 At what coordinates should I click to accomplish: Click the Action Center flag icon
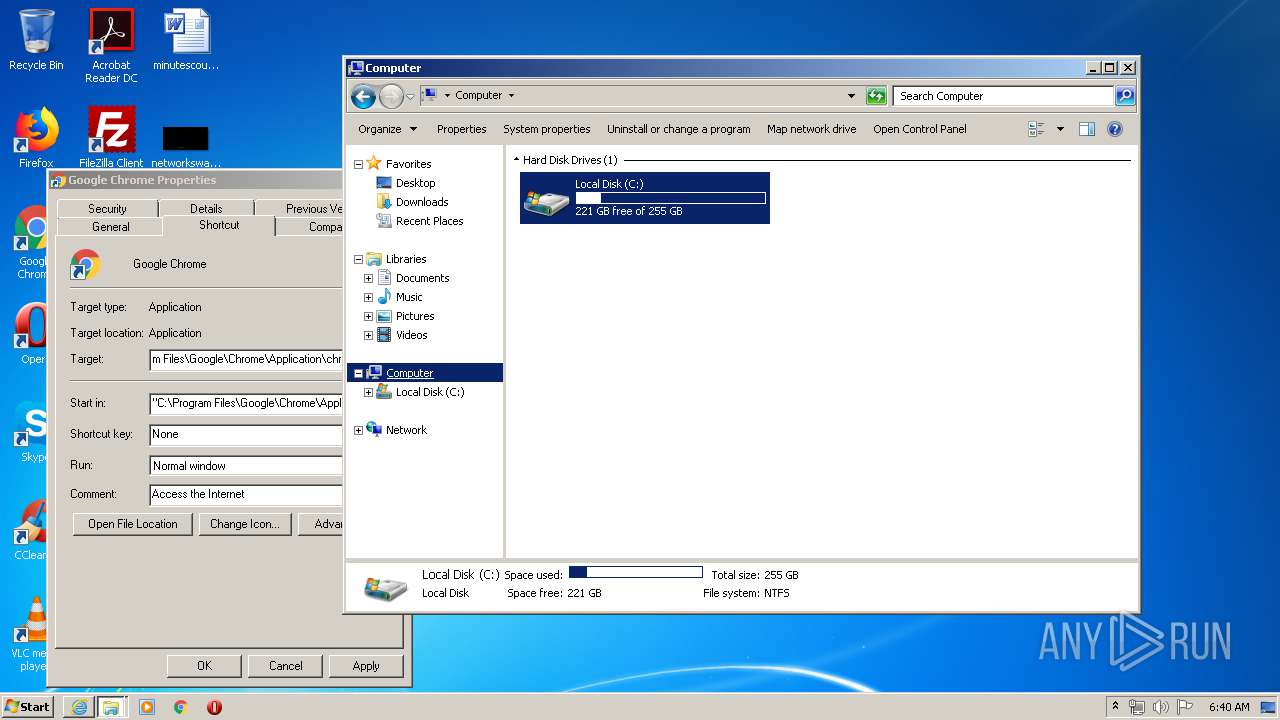tap(1185, 707)
